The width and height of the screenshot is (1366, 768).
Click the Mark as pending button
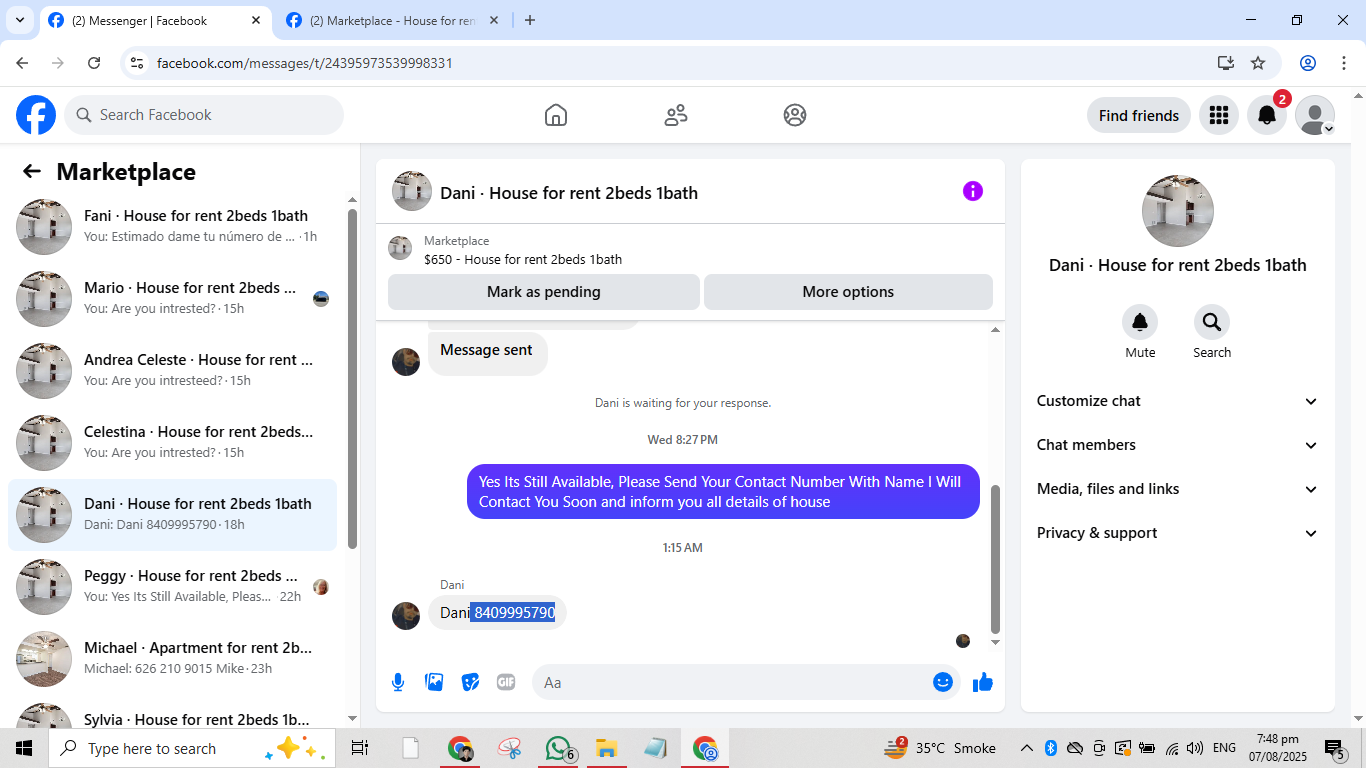coord(544,292)
